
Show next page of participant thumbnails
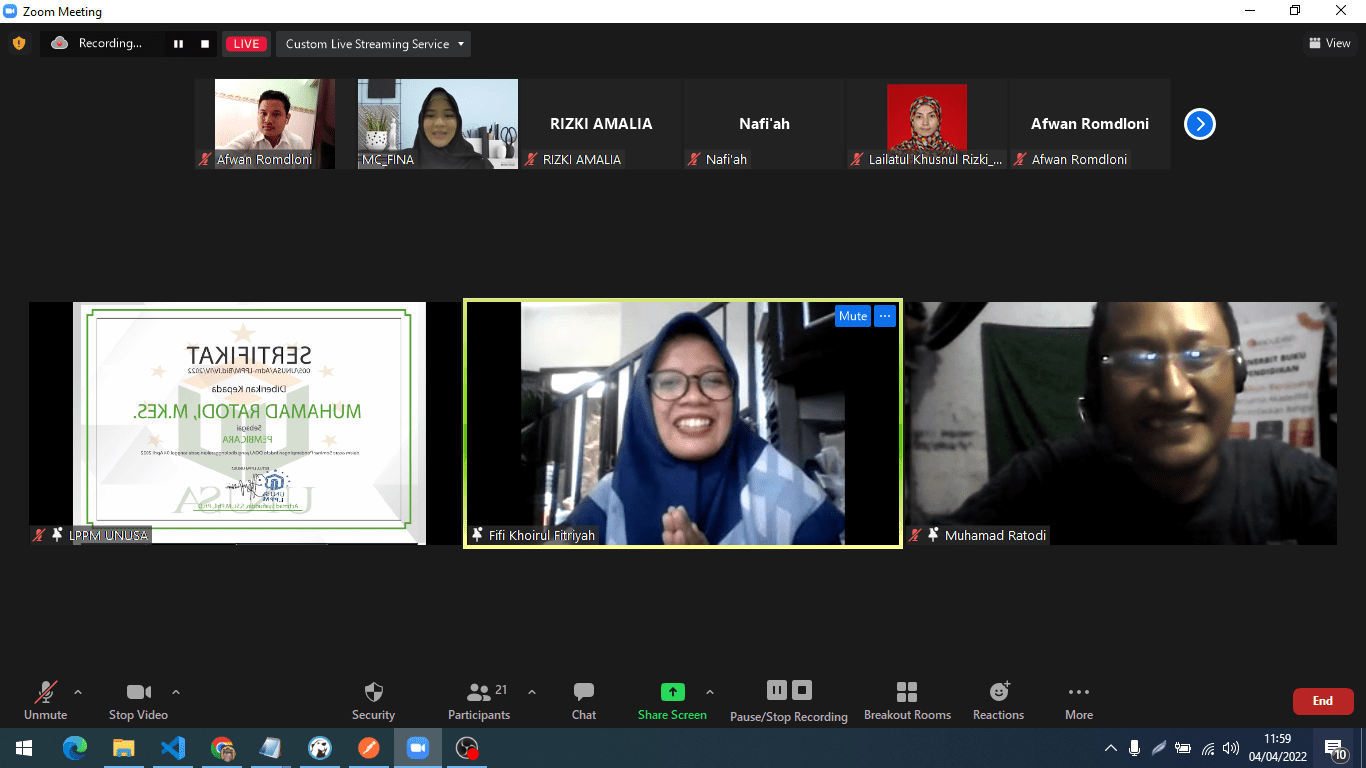(x=1199, y=124)
